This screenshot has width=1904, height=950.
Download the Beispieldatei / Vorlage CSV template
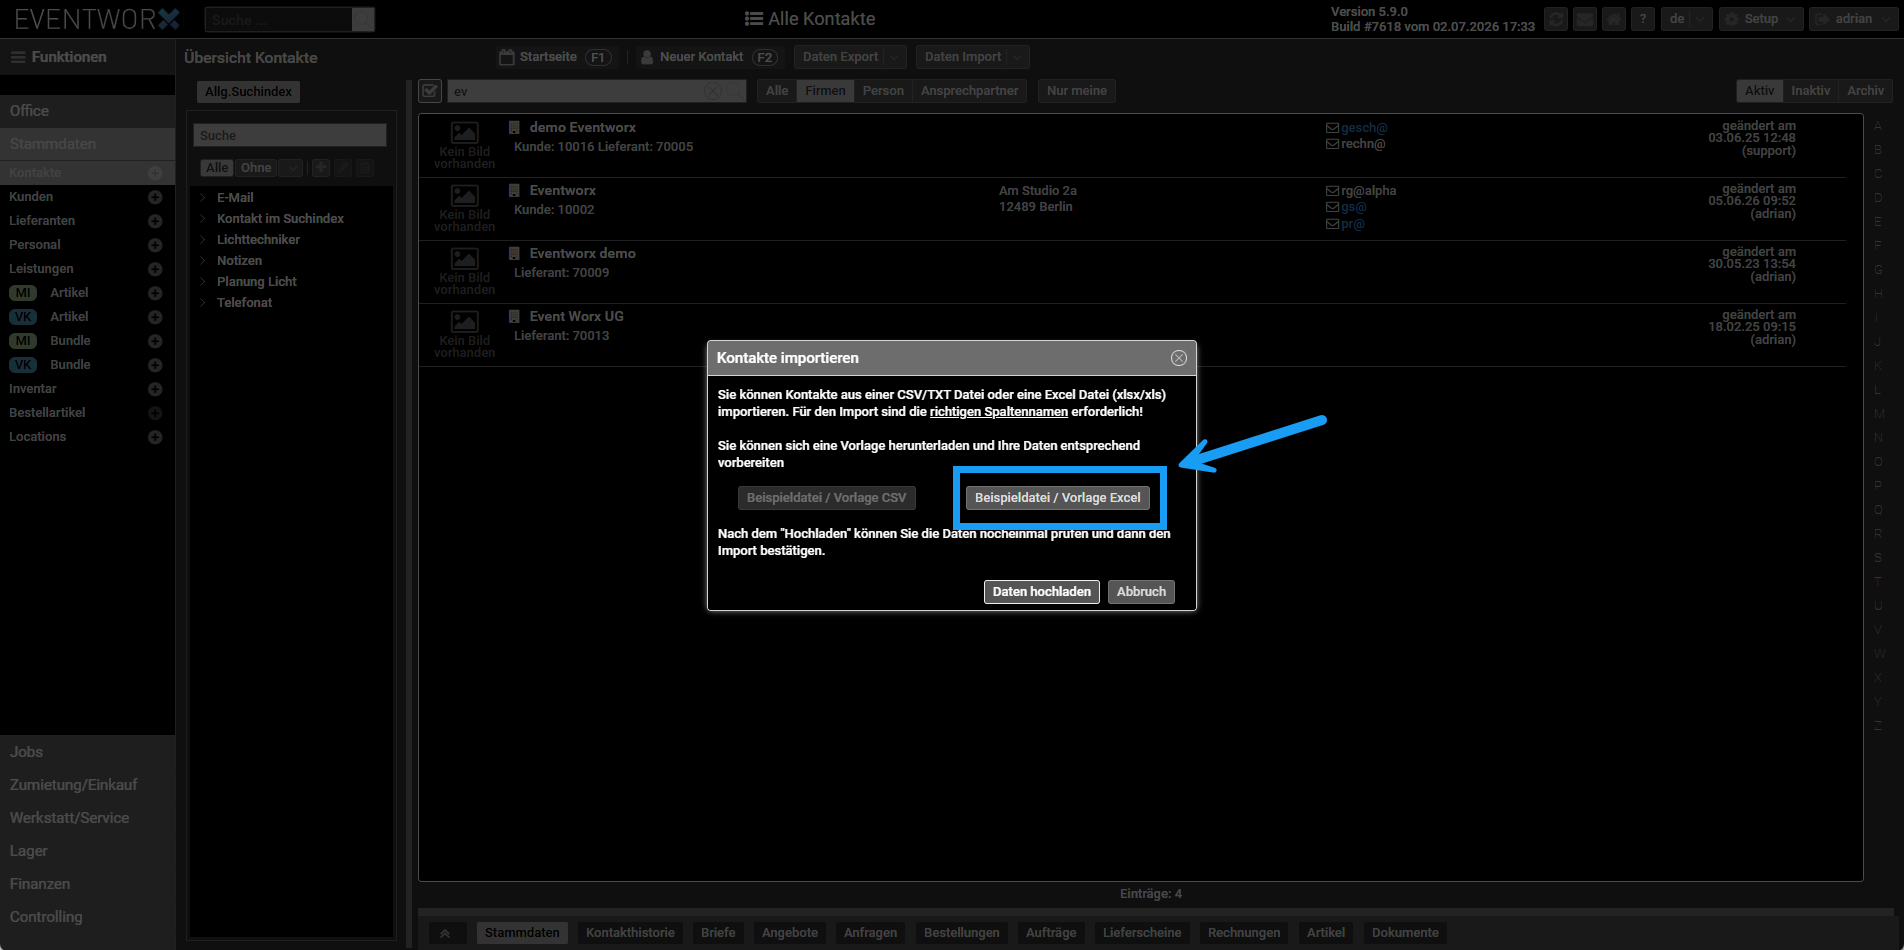826,497
